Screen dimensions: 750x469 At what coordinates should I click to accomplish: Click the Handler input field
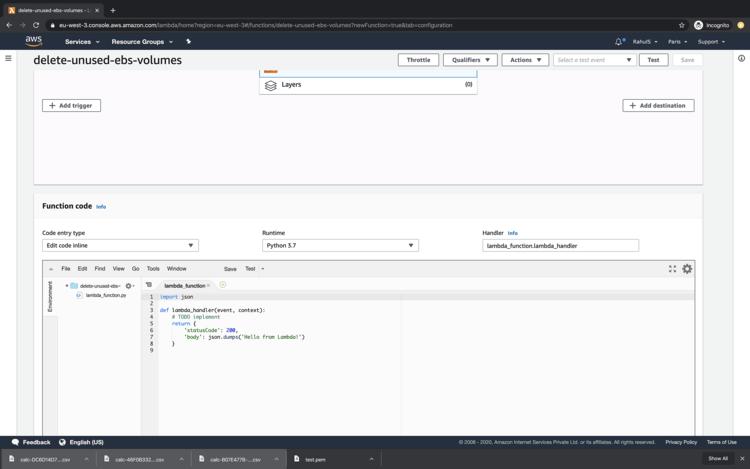pos(560,245)
